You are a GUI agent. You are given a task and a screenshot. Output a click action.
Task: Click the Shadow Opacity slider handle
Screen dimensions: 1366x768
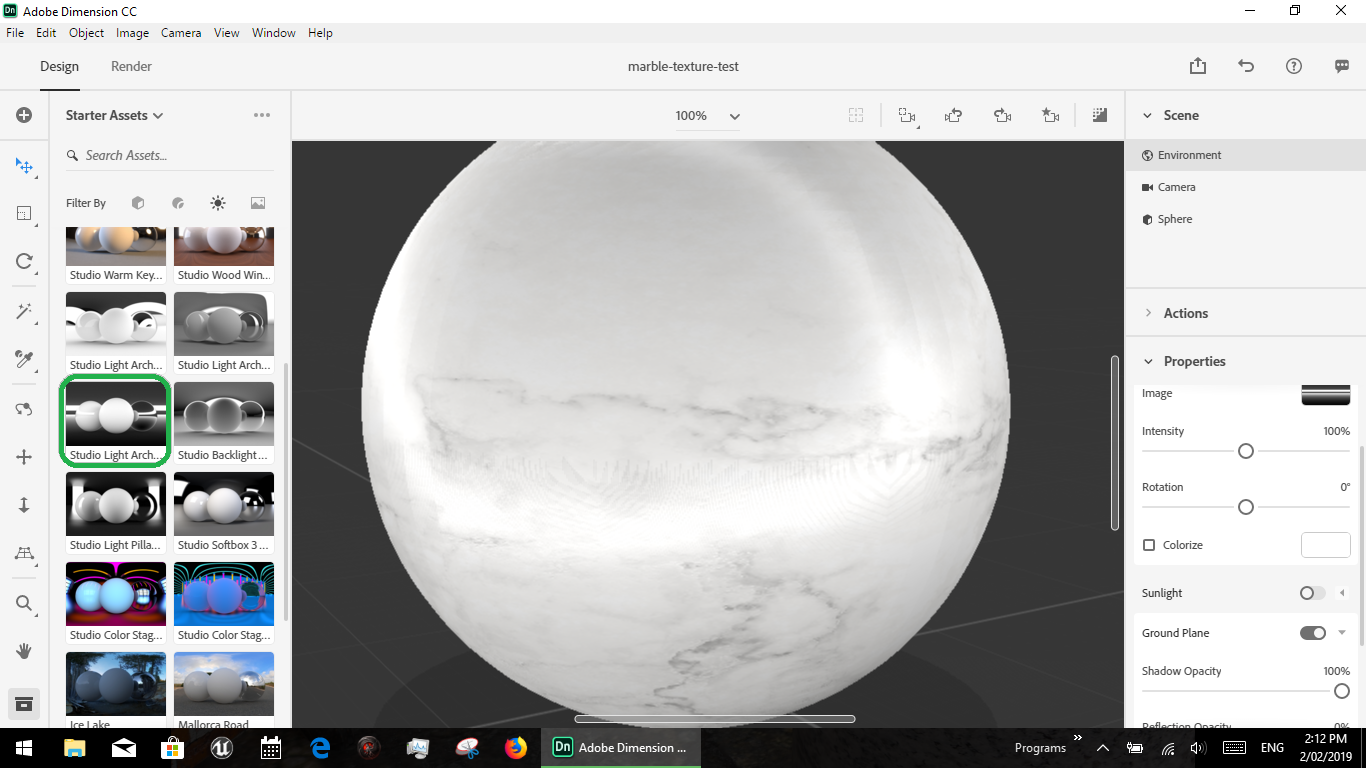(1342, 691)
